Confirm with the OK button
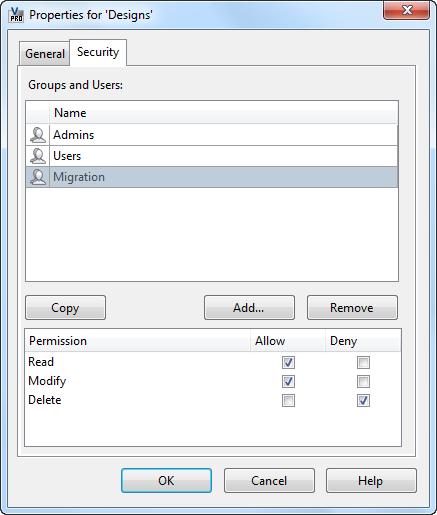The height and width of the screenshot is (515, 437). pyautogui.click(x=166, y=481)
